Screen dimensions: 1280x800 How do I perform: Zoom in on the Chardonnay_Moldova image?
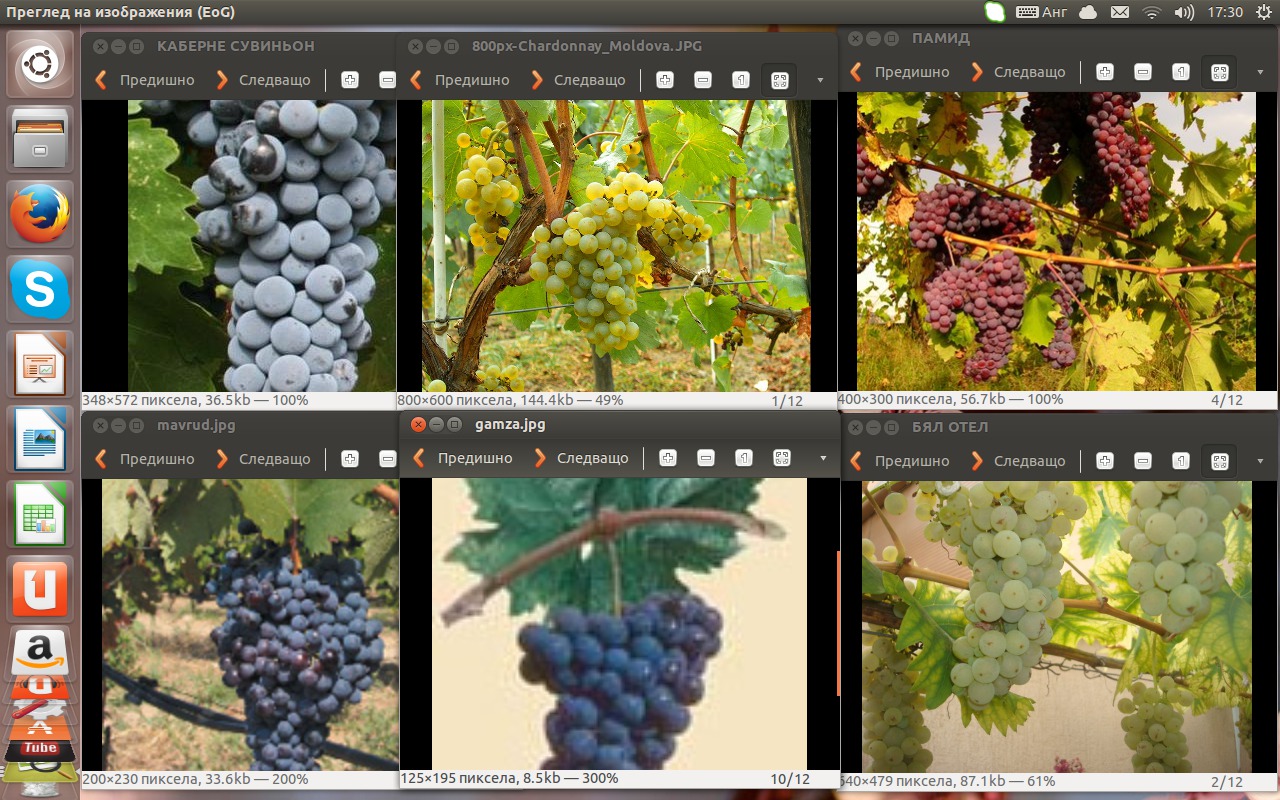coord(665,80)
